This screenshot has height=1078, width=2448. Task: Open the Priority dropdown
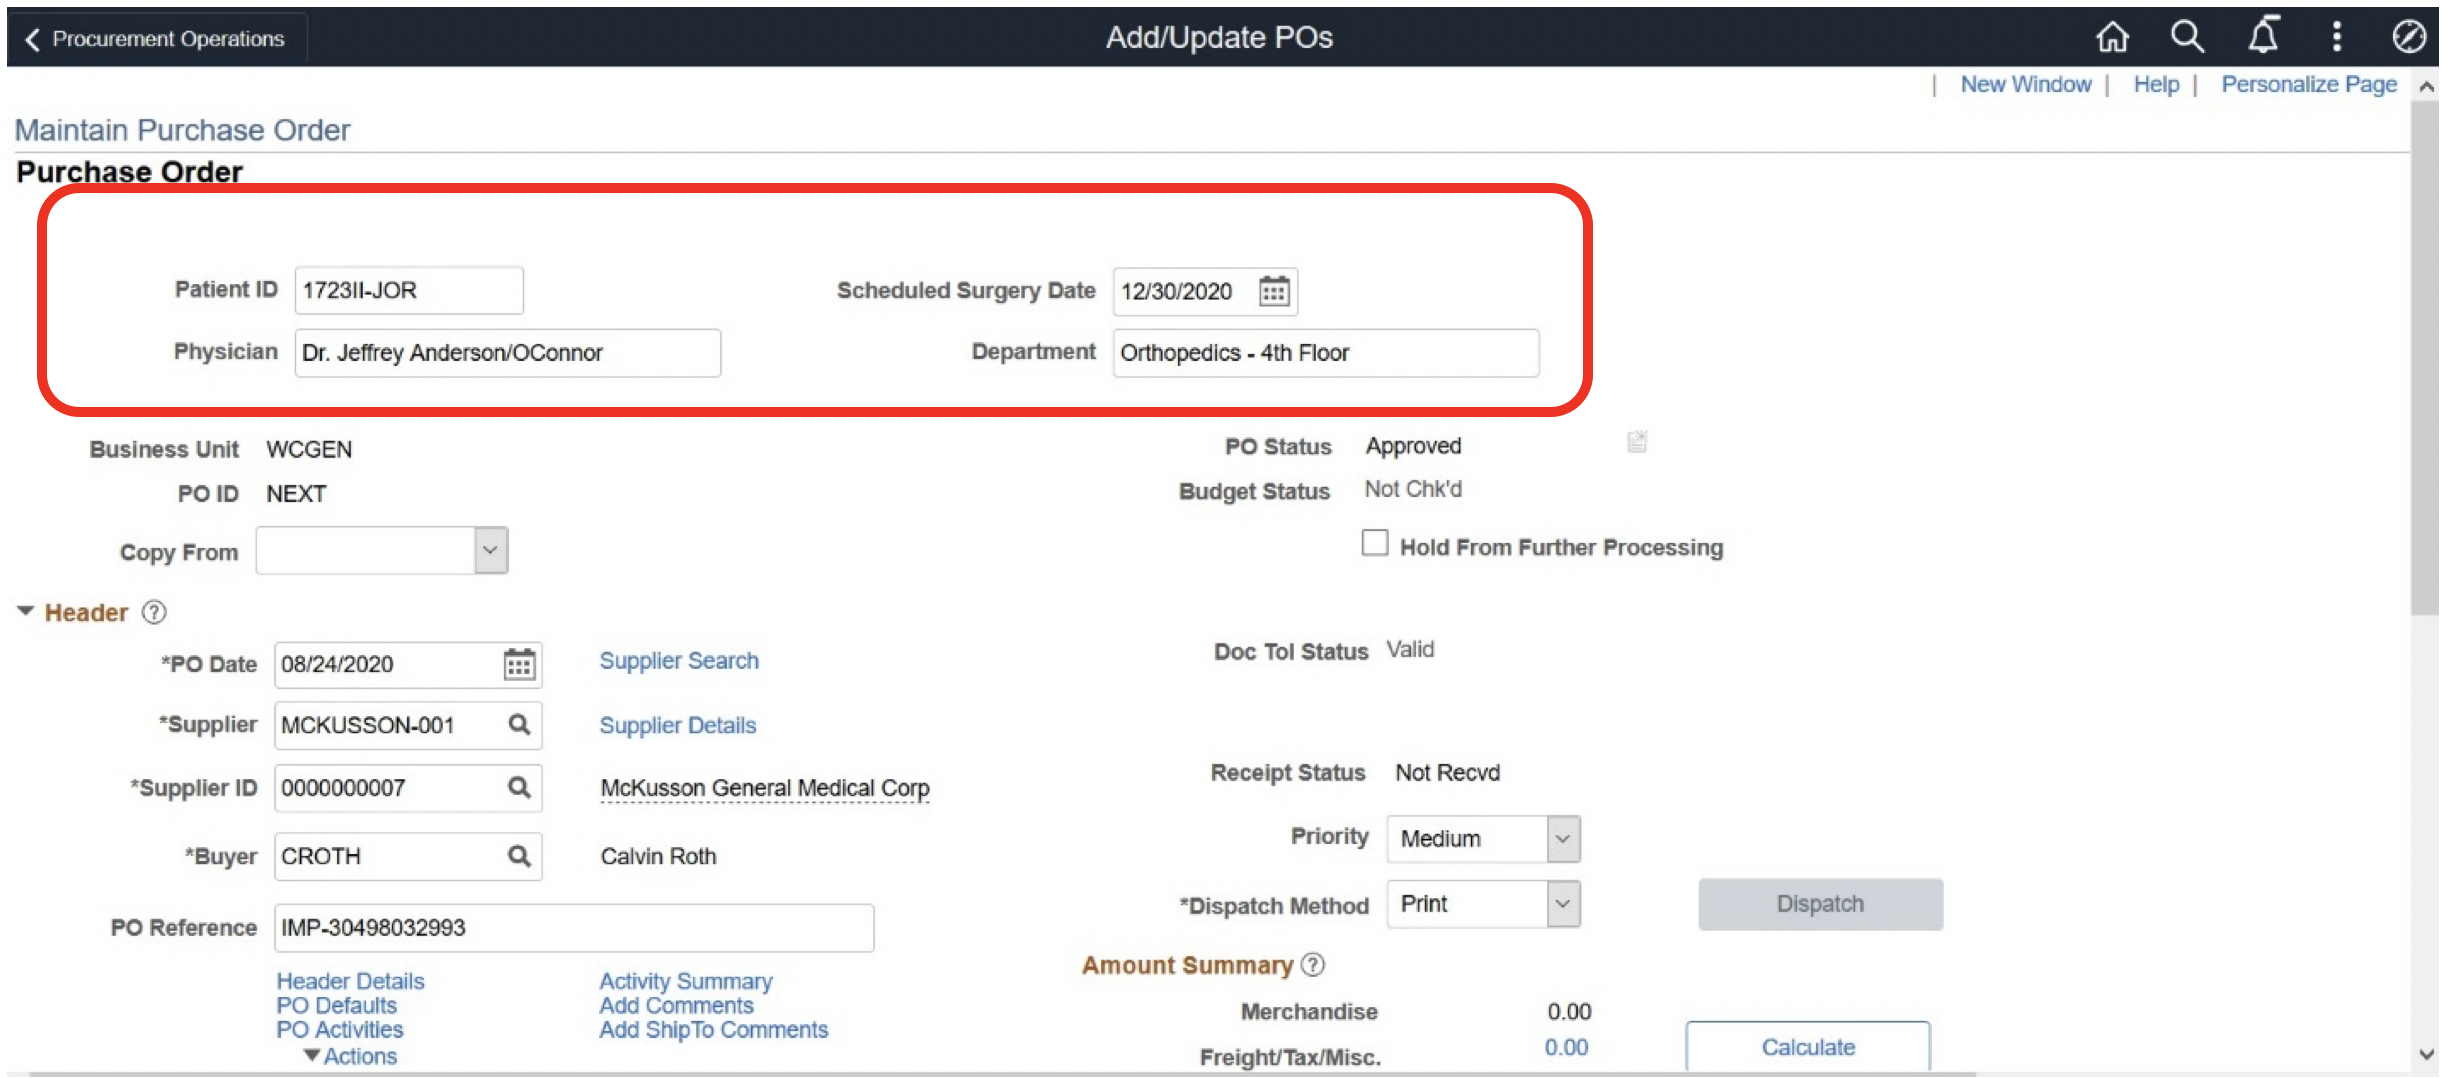coord(1562,839)
